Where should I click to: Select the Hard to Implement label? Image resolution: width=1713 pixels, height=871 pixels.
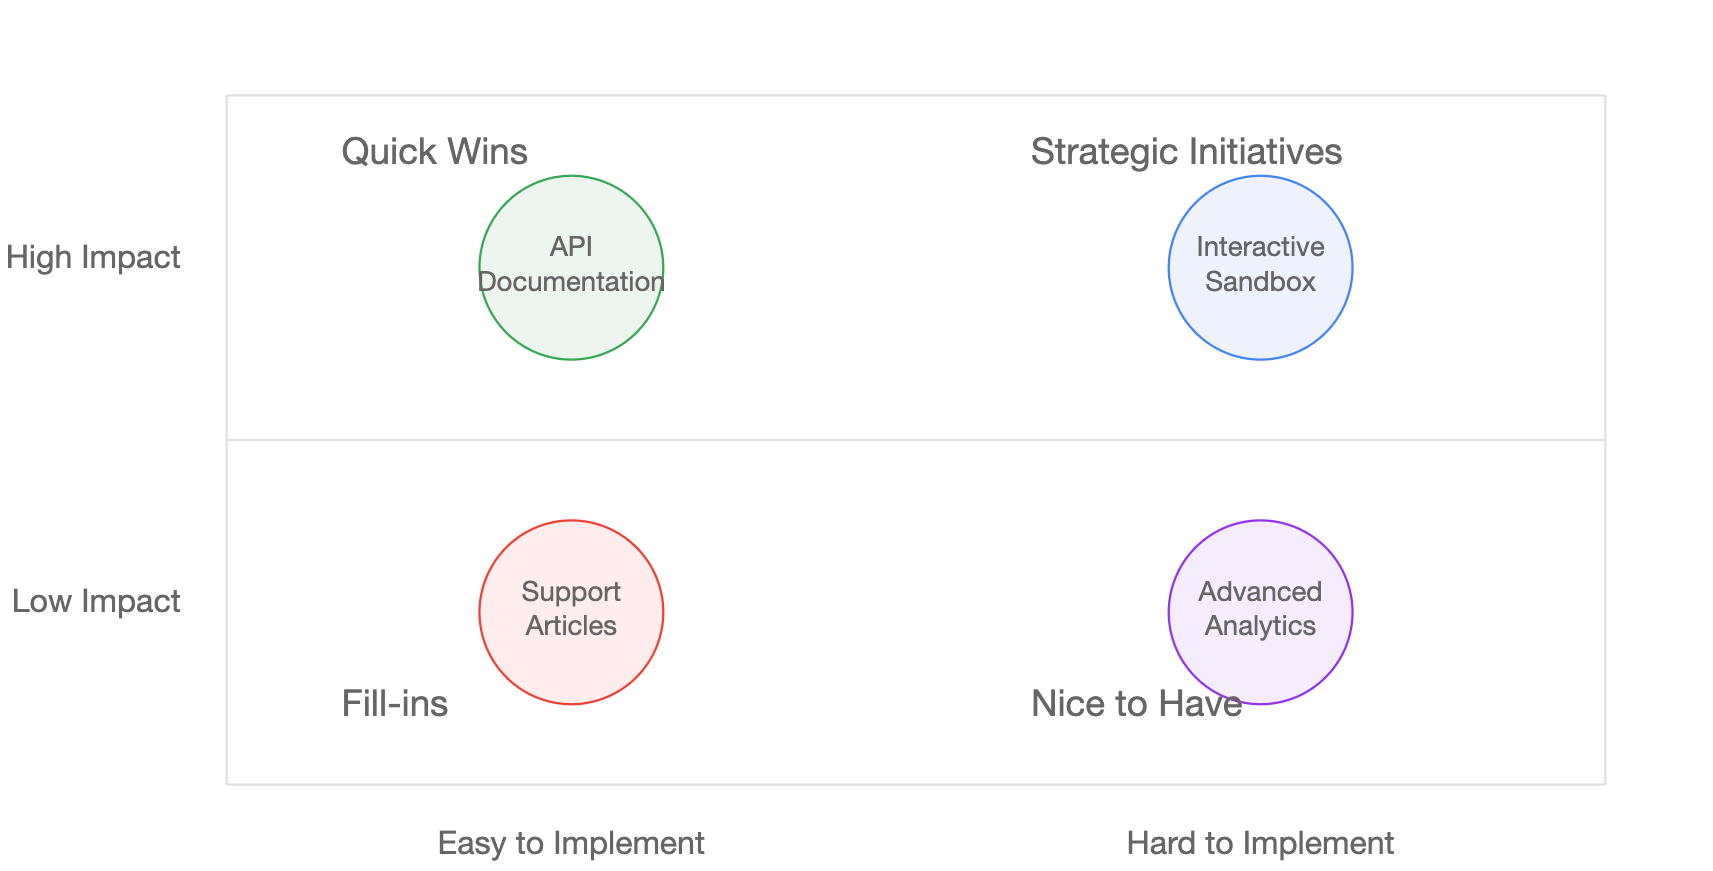click(1260, 843)
